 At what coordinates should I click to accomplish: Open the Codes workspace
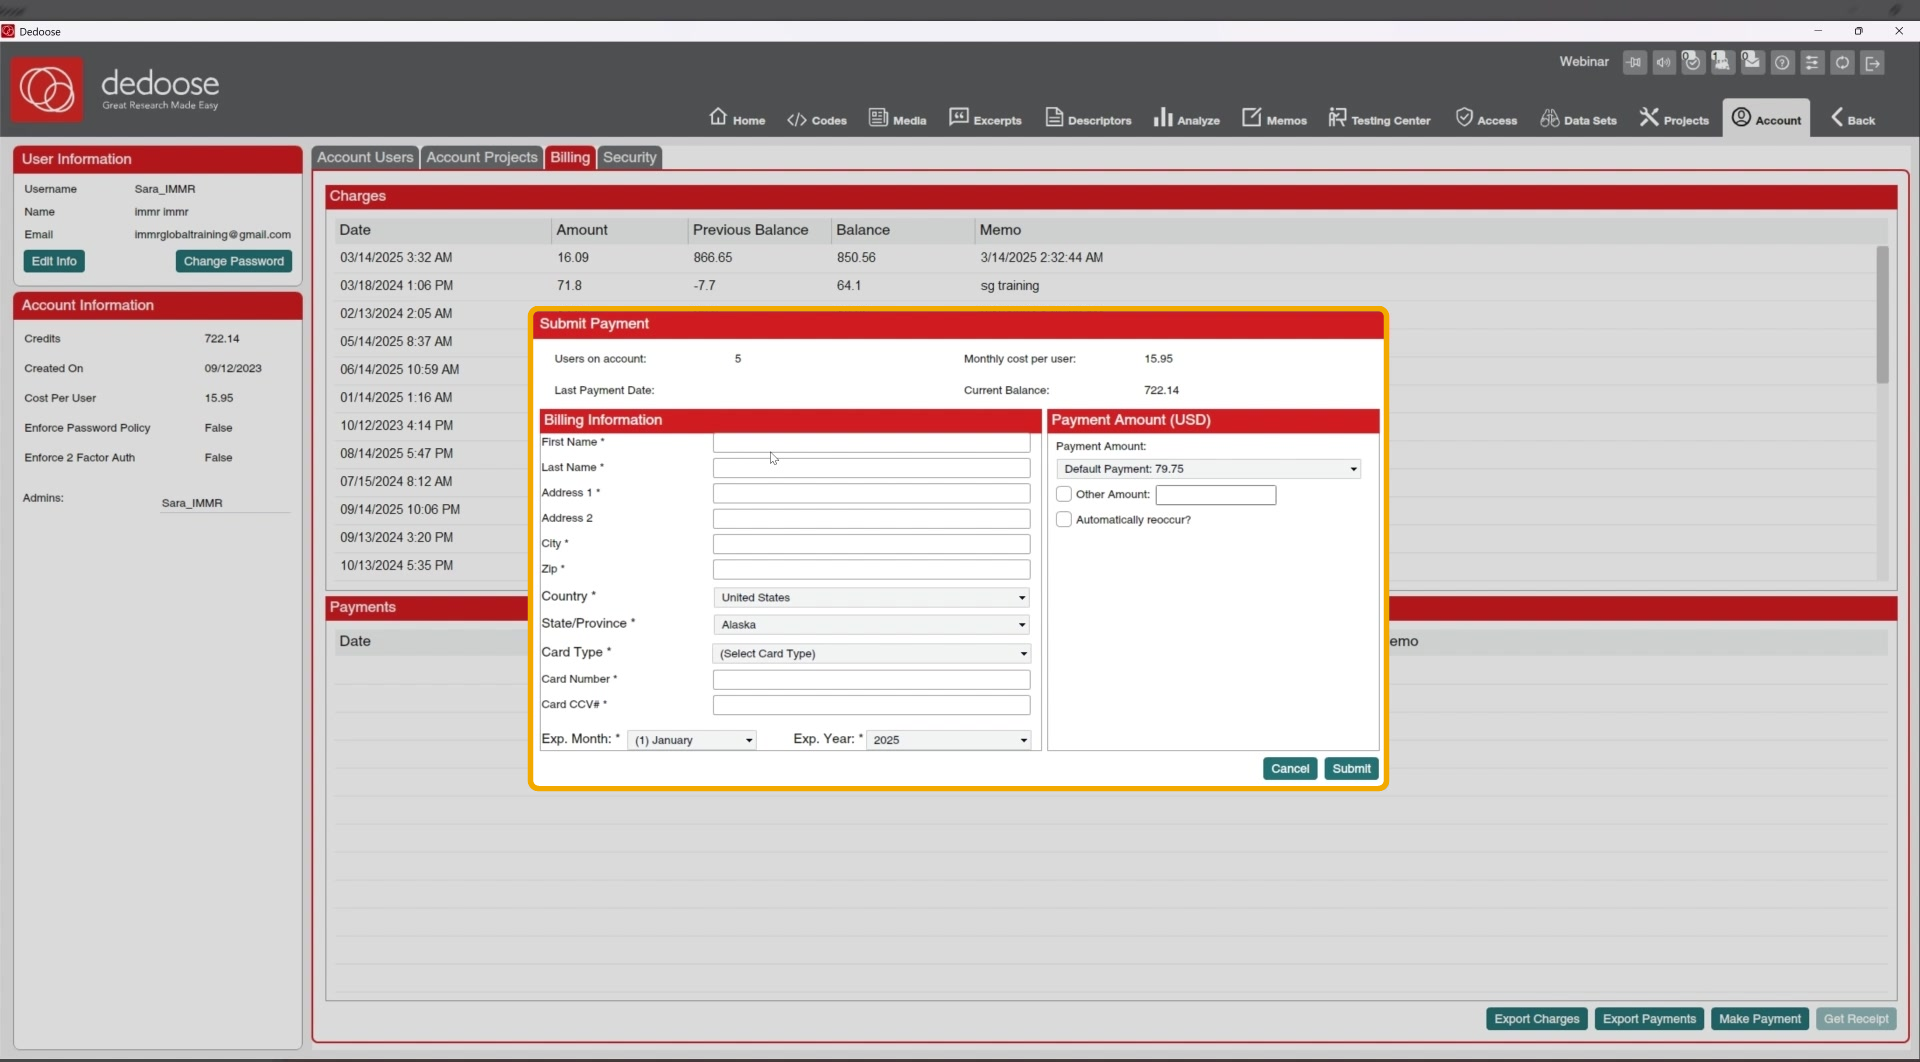click(817, 119)
